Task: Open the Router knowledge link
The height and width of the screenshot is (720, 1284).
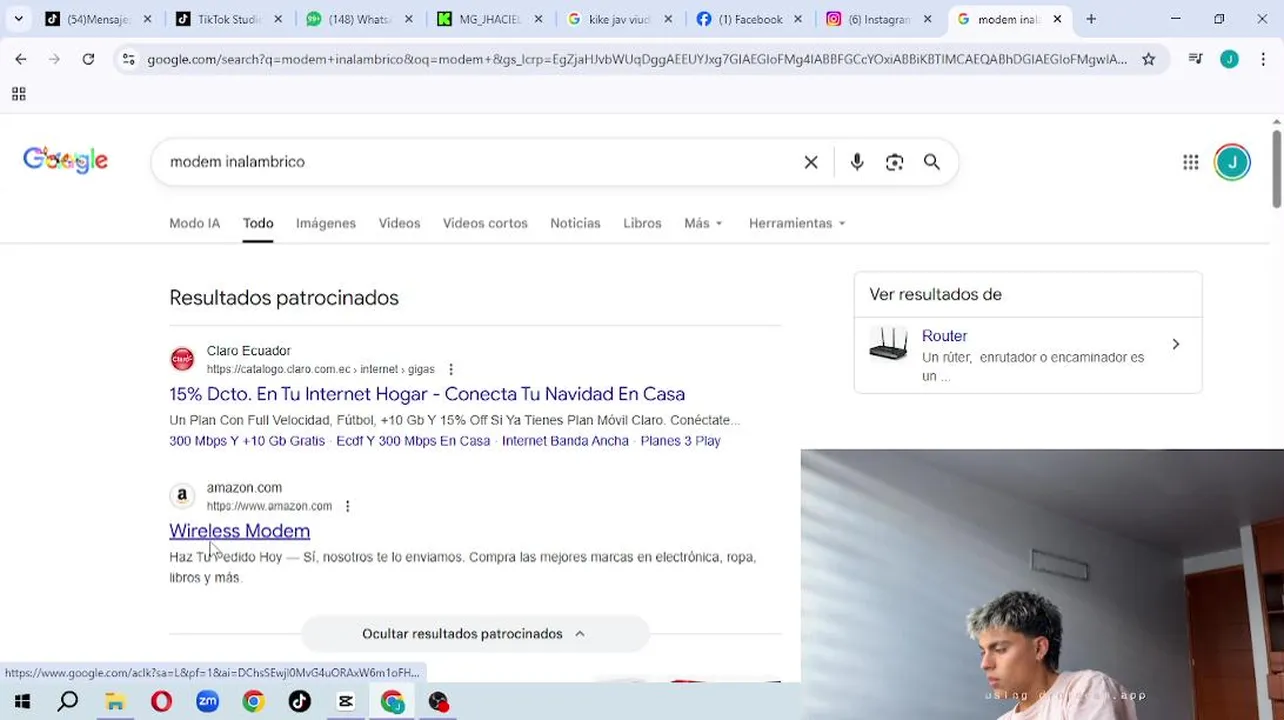Action: pos(944,336)
